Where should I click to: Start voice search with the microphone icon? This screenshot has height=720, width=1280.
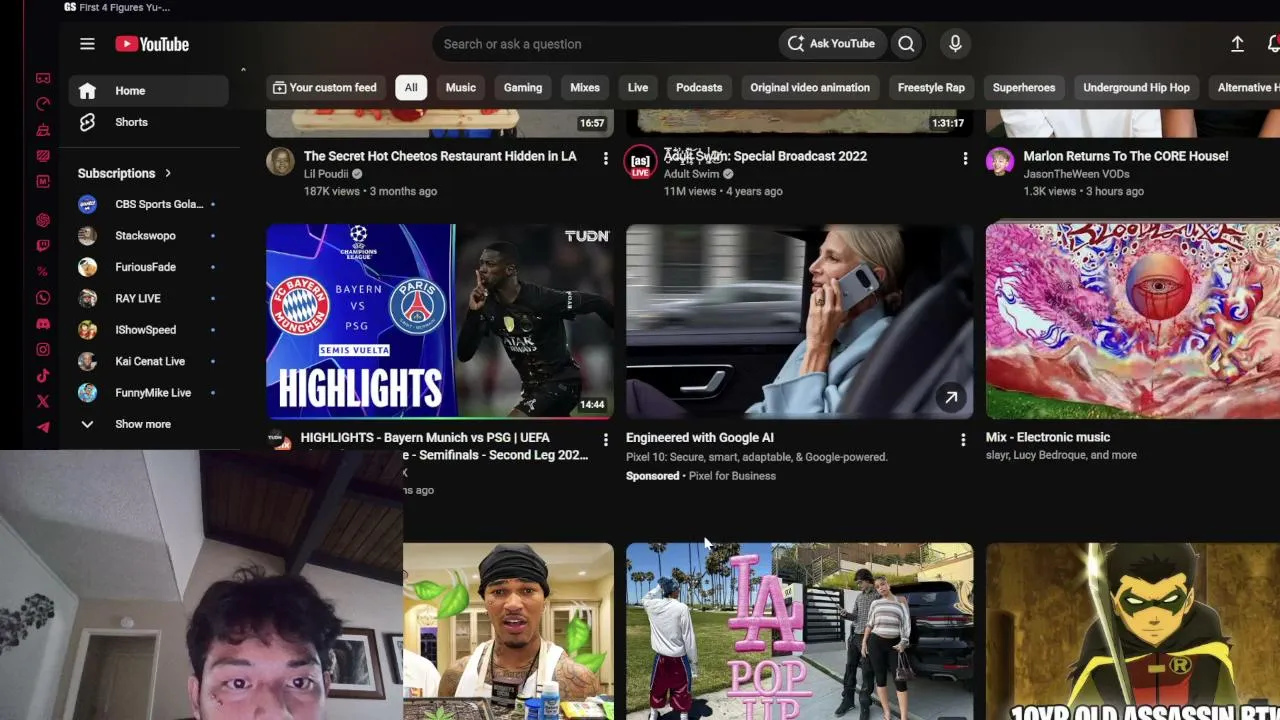pos(955,44)
